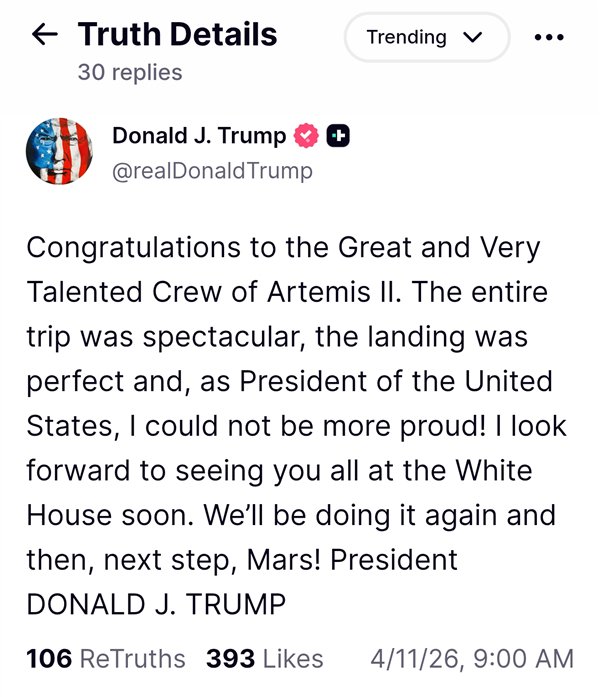Open the @realDonaldTrump handle link
This screenshot has height=697, width=600.
[212, 171]
